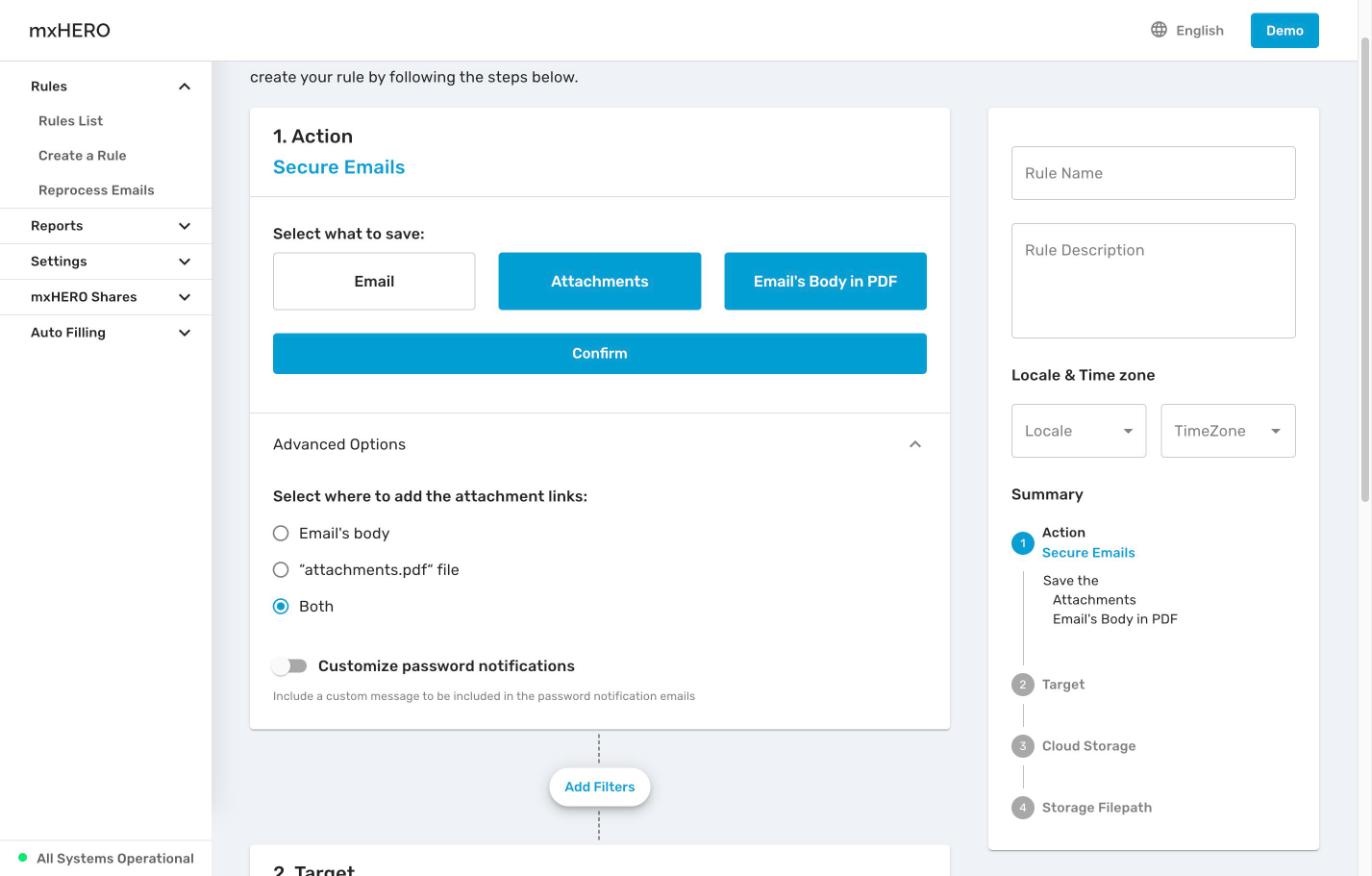Select the Both radio option
The height and width of the screenshot is (876, 1372).
(x=281, y=607)
